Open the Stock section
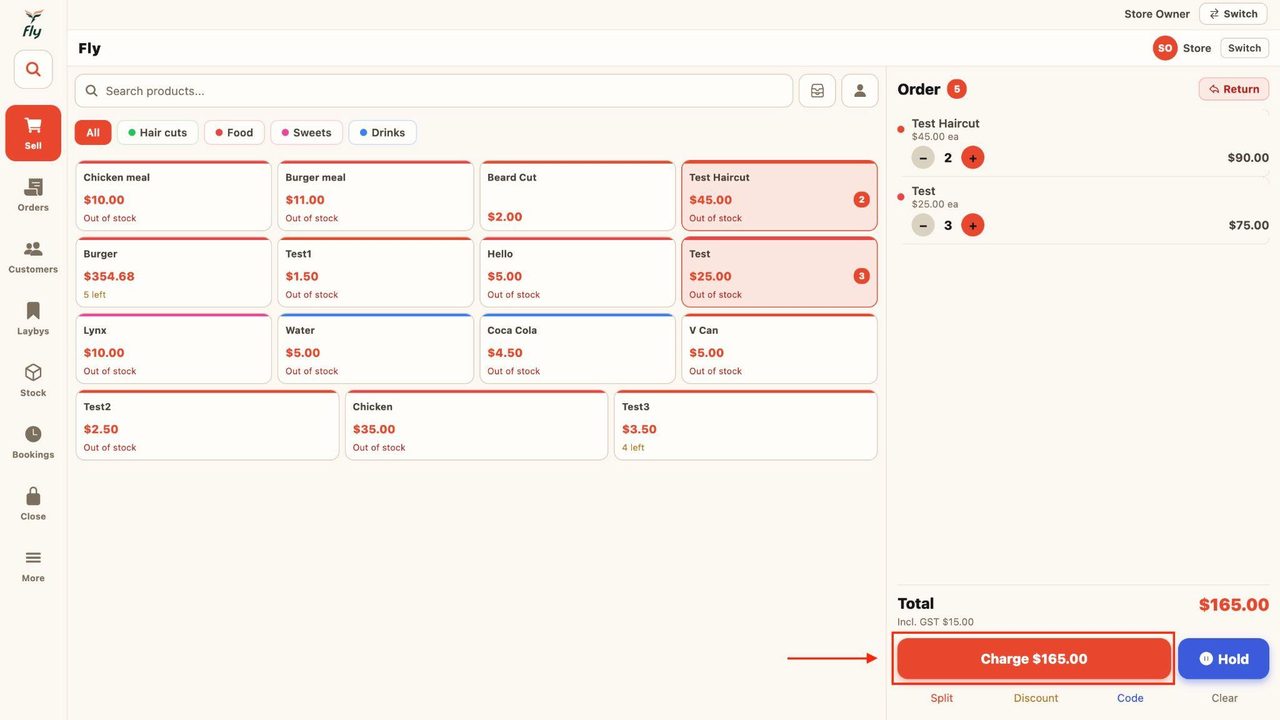 33,381
